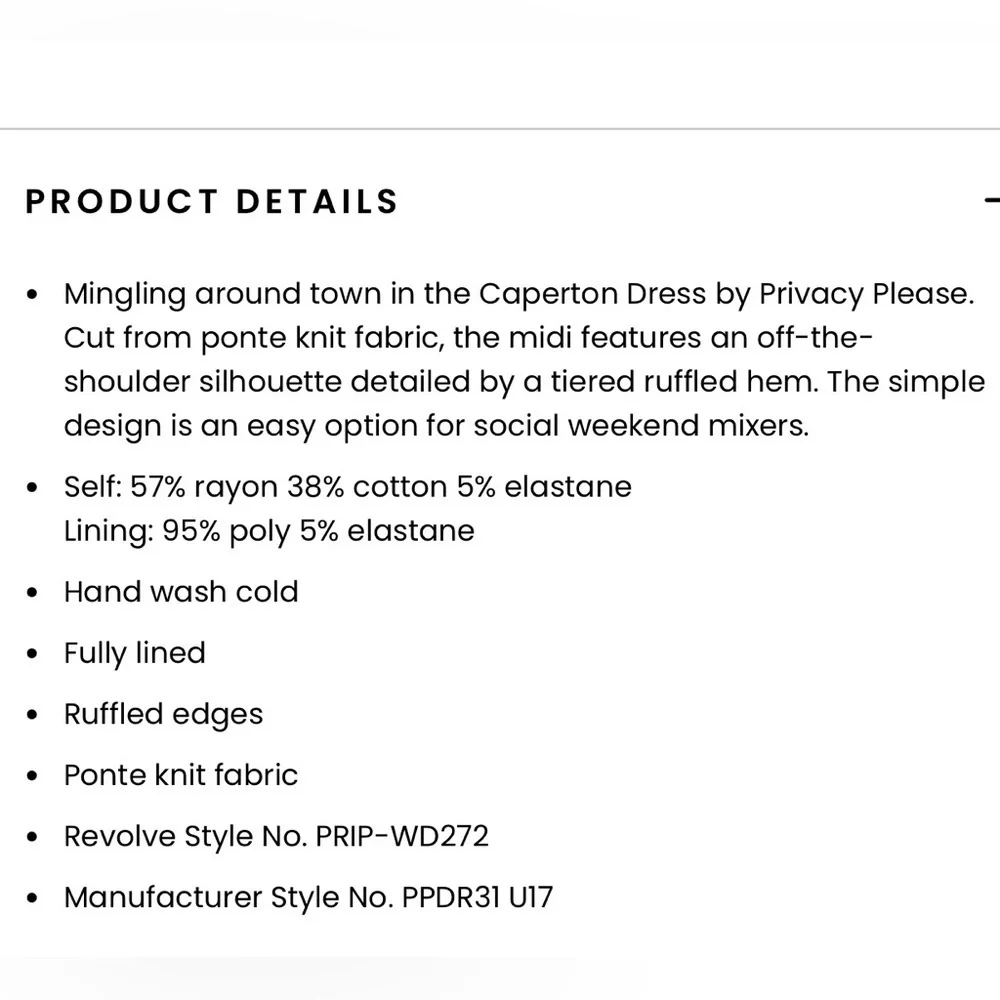Click Revolve Style No. PRIP-WD272
The width and height of the screenshot is (1000, 1000).
pyautogui.click(x=276, y=836)
